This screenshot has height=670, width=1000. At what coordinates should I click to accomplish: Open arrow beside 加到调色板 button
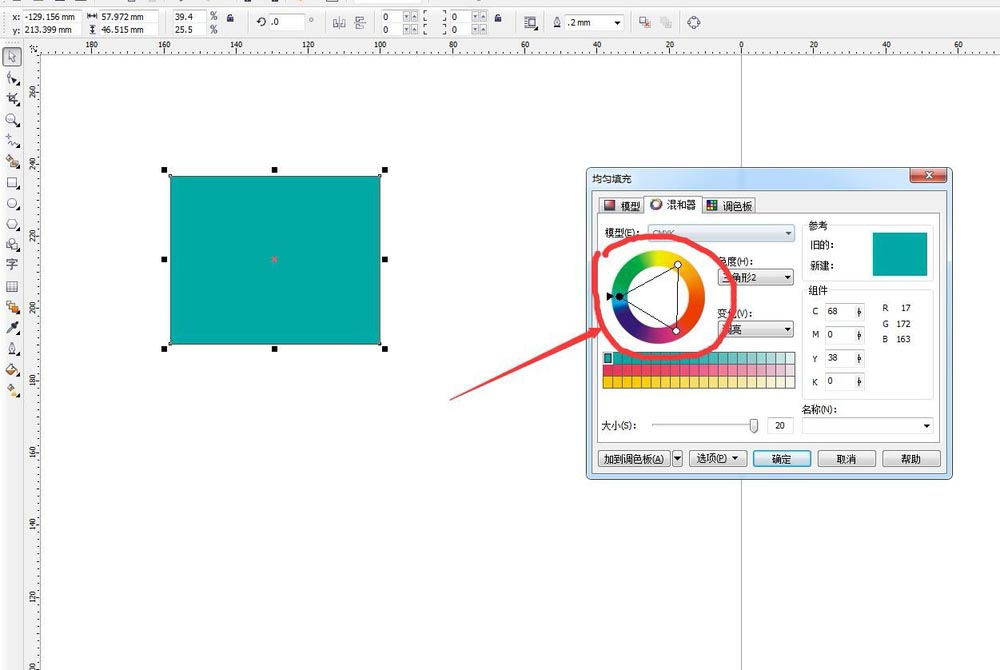[677, 458]
